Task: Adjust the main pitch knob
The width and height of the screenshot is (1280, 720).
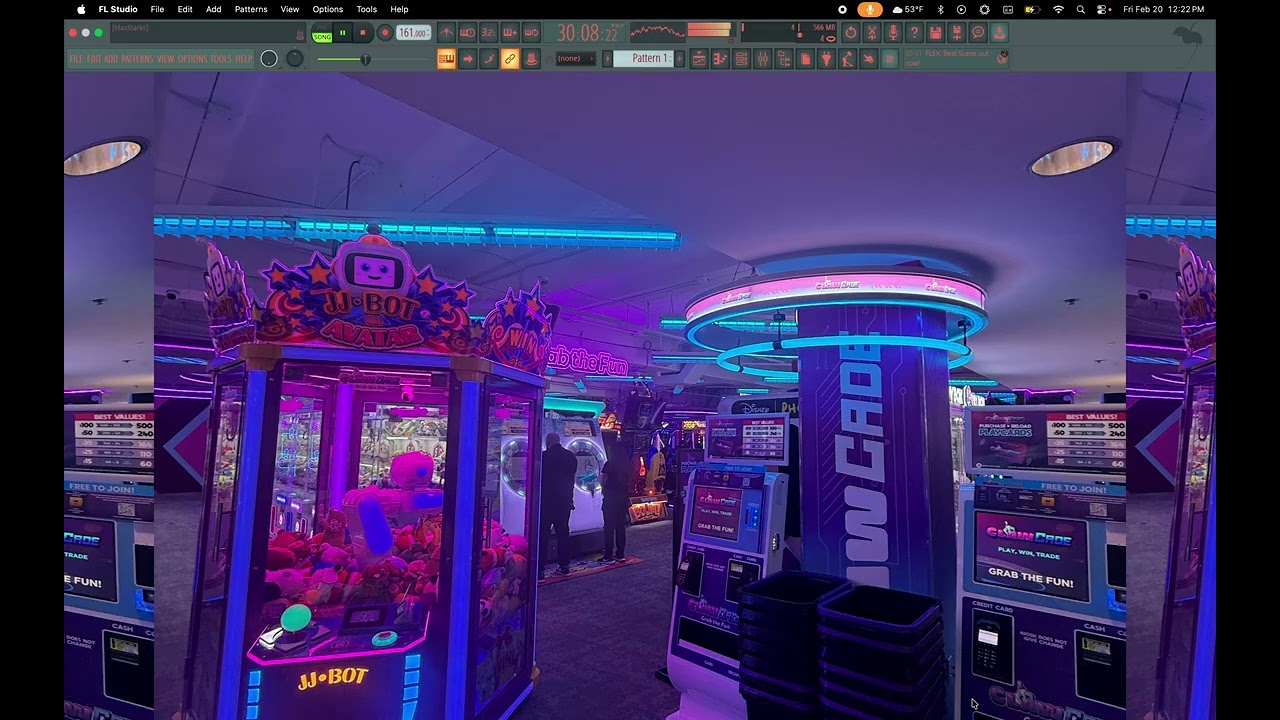Action: (x=294, y=58)
